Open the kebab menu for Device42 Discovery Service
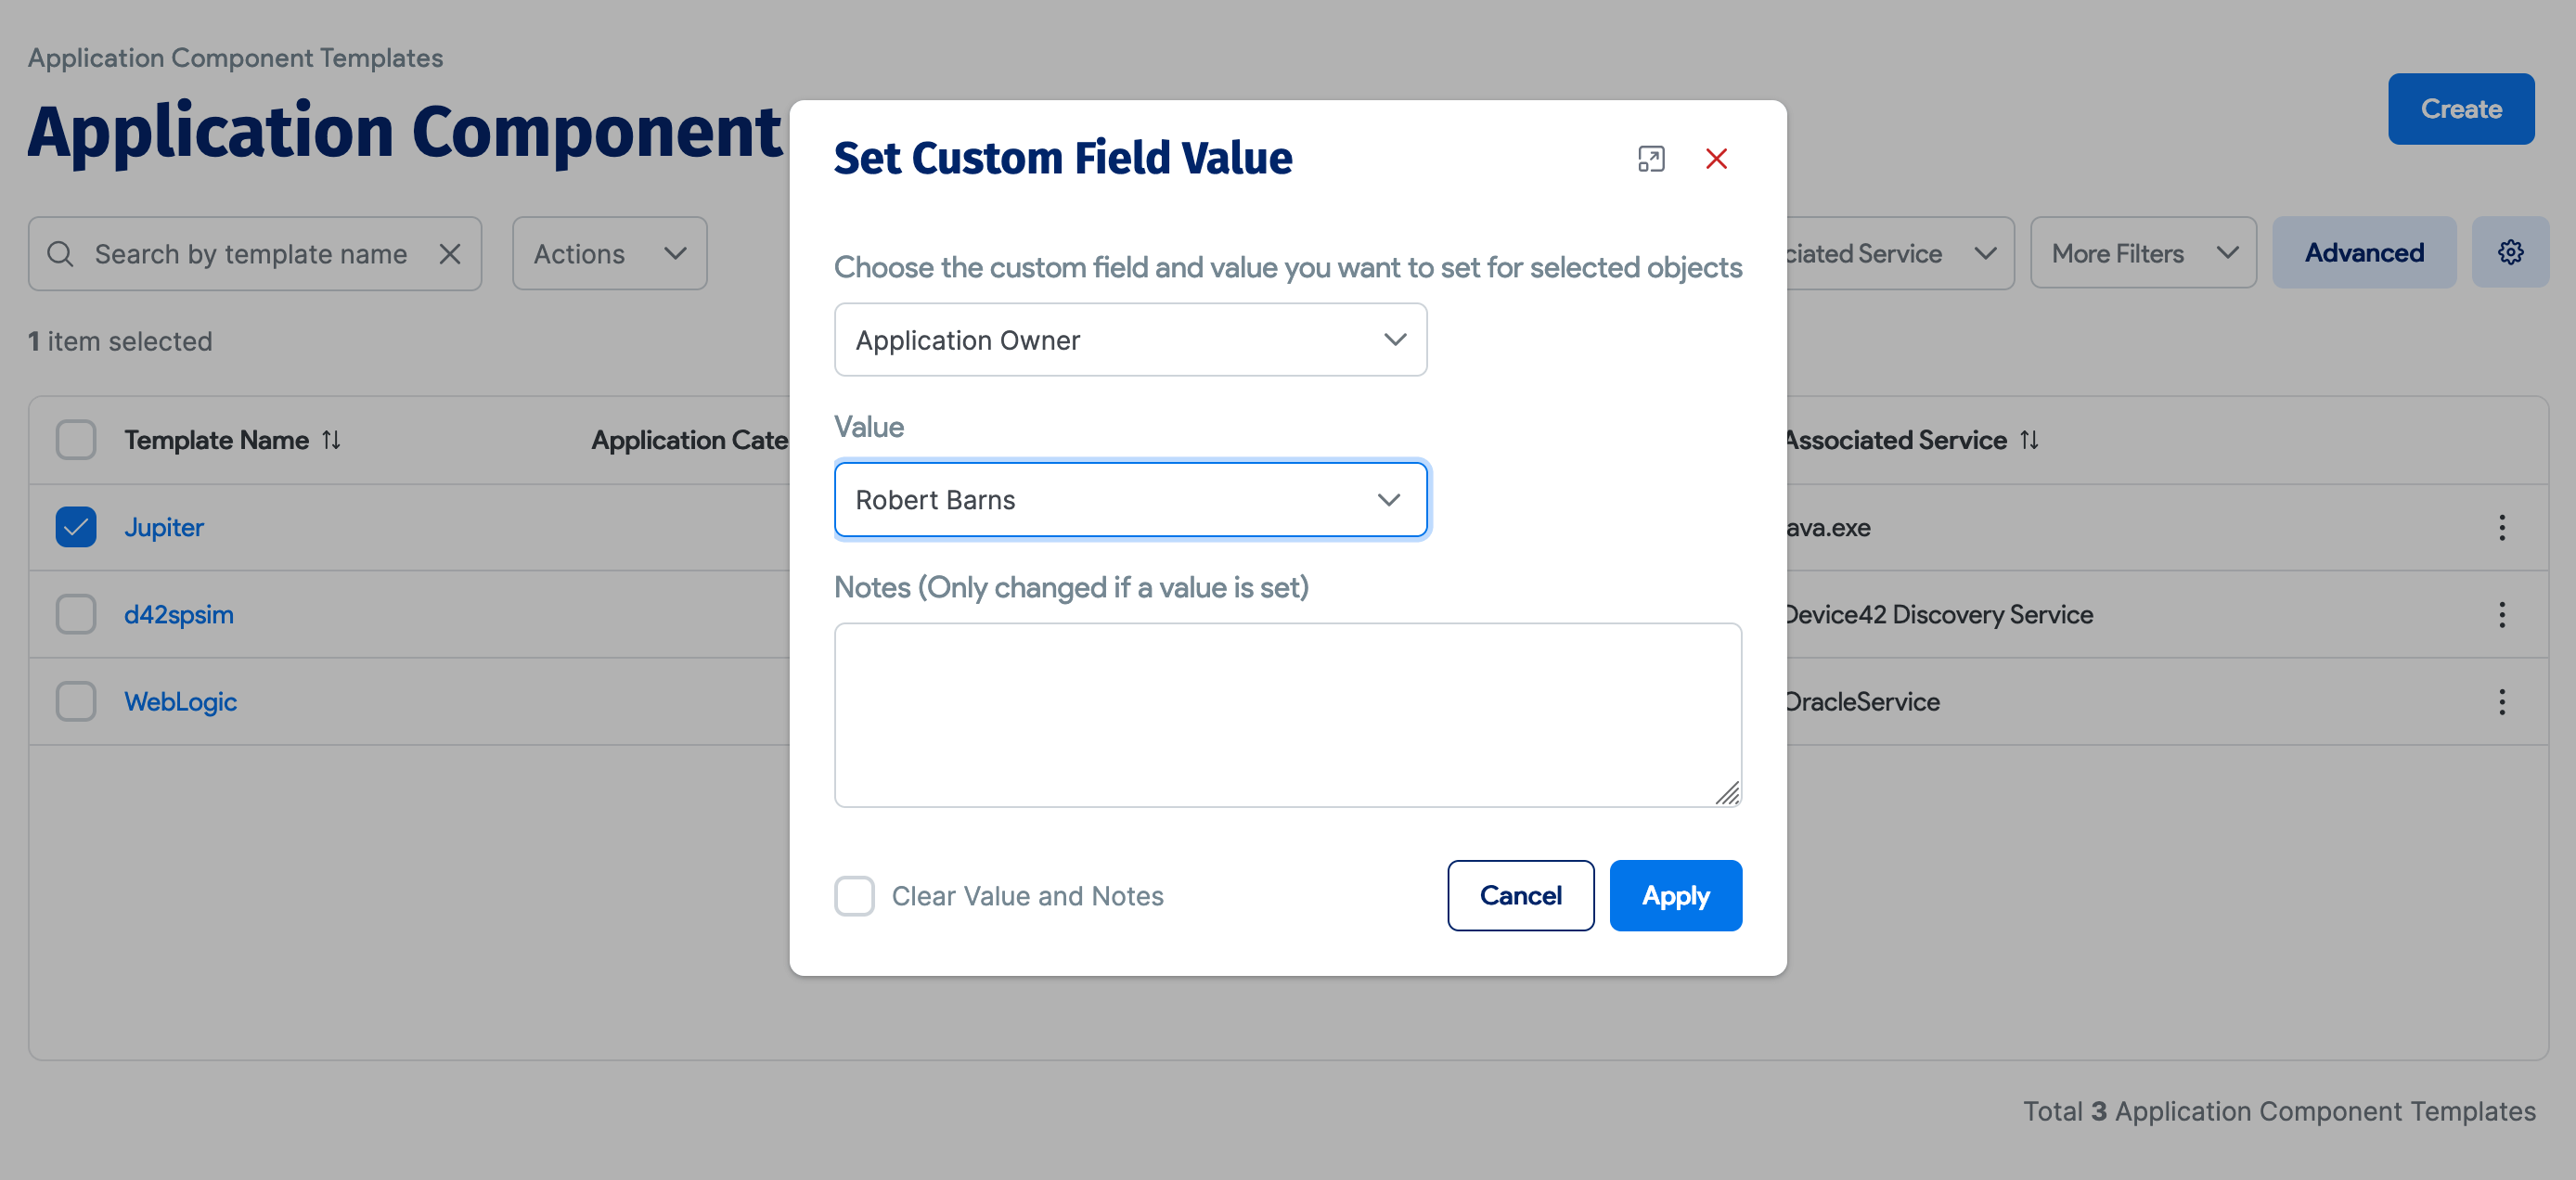Image resolution: width=2576 pixels, height=1180 pixels. [2501, 614]
